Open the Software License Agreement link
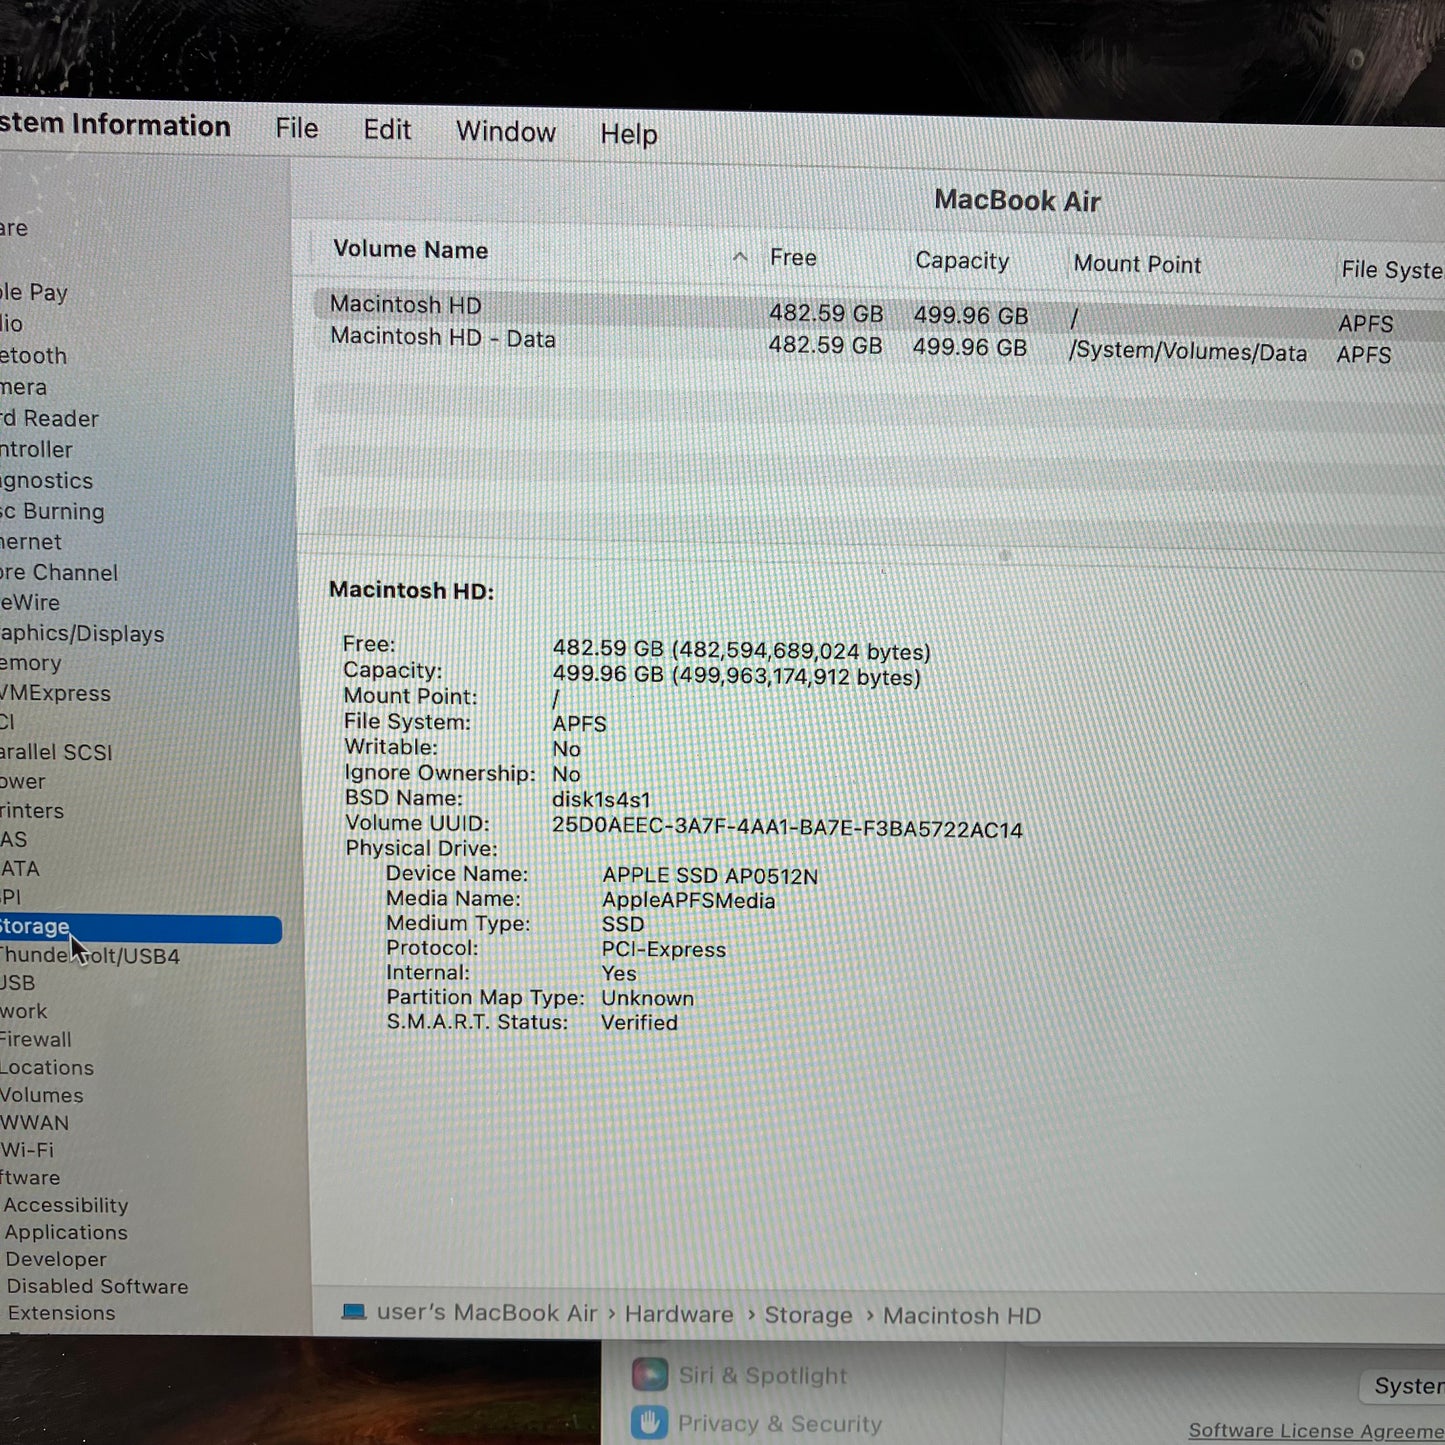1445x1445 pixels. coord(1317,1430)
